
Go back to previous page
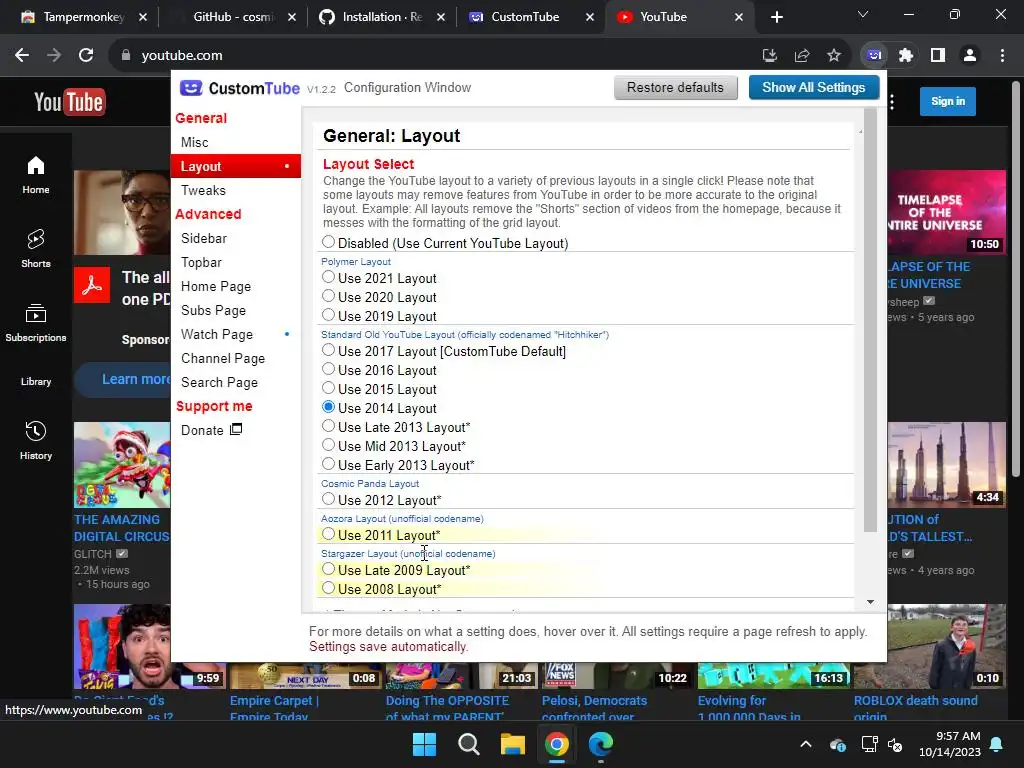pyautogui.click(x=22, y=56)
